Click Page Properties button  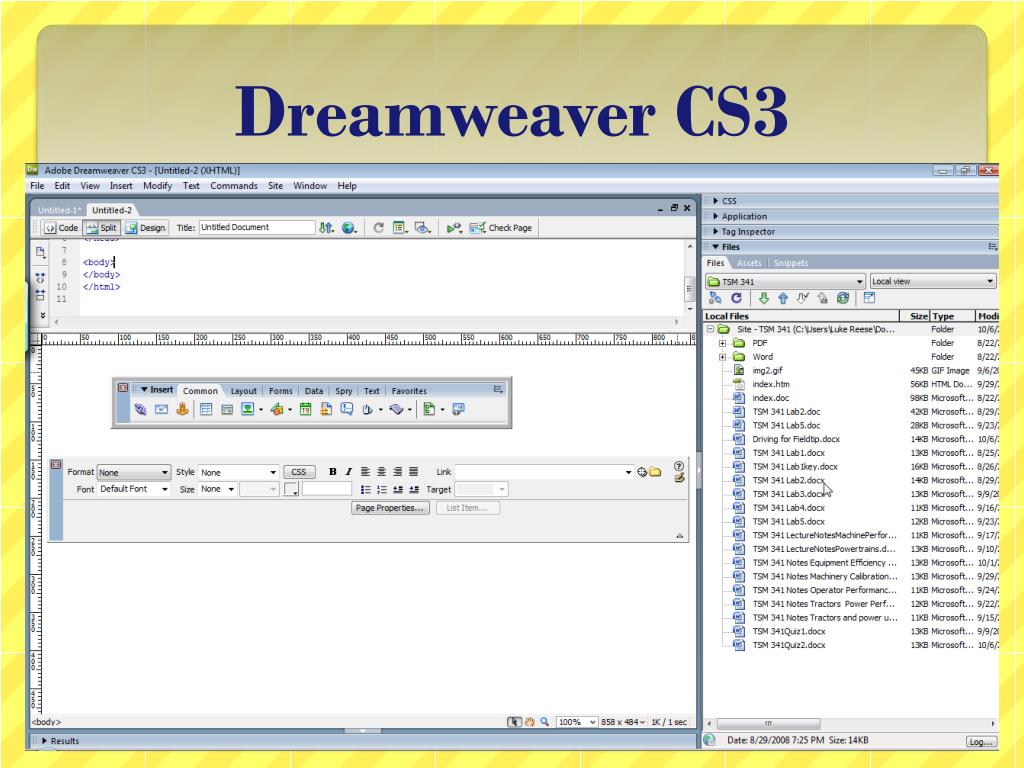click(391, 508)
